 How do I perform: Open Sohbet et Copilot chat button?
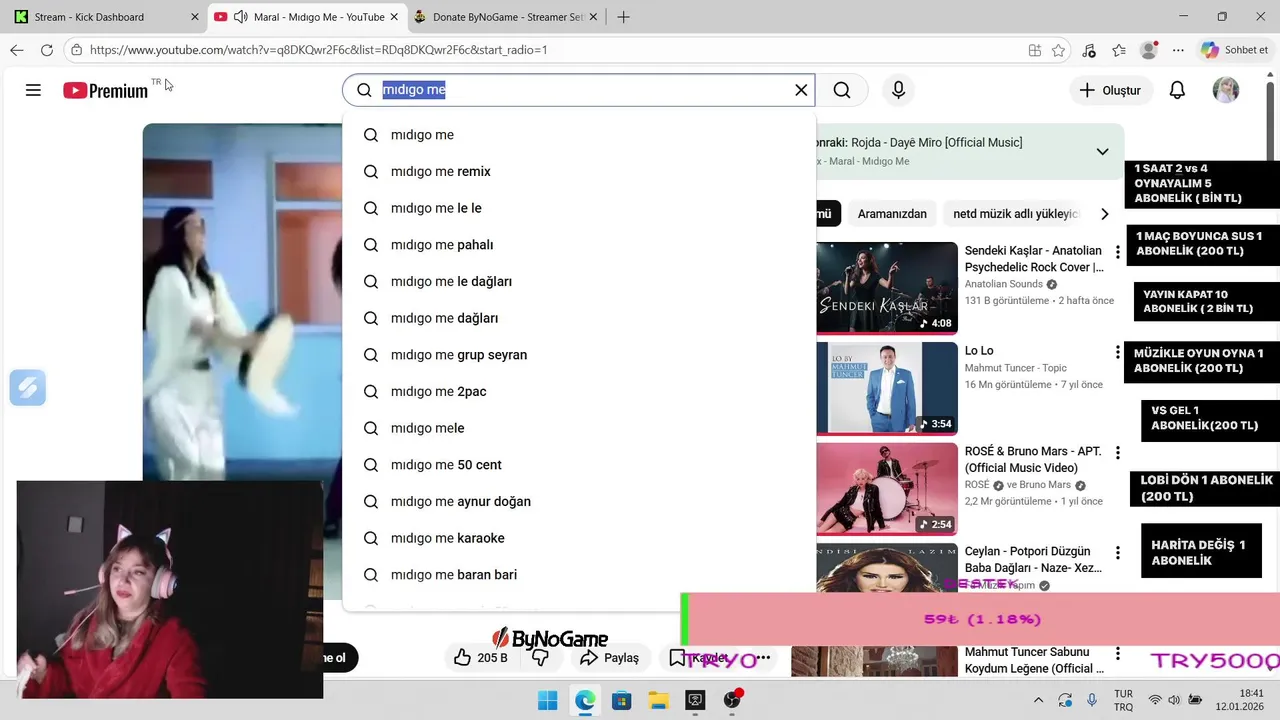1234,50
